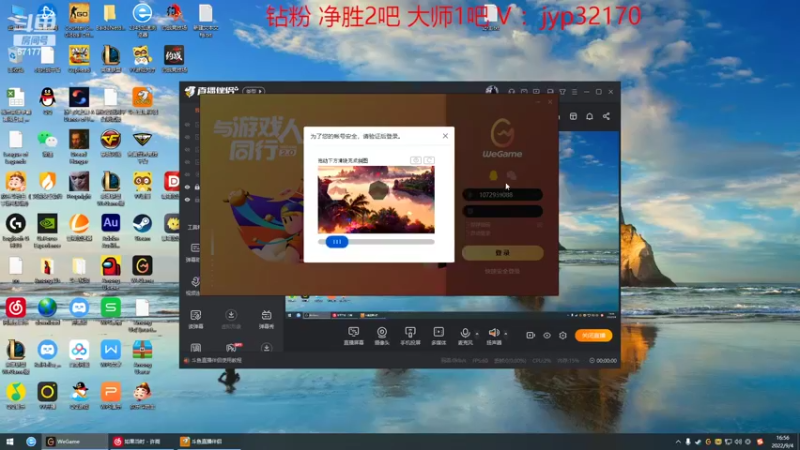
Task: Open the PK tool with red badge
Action: point(232,348)
